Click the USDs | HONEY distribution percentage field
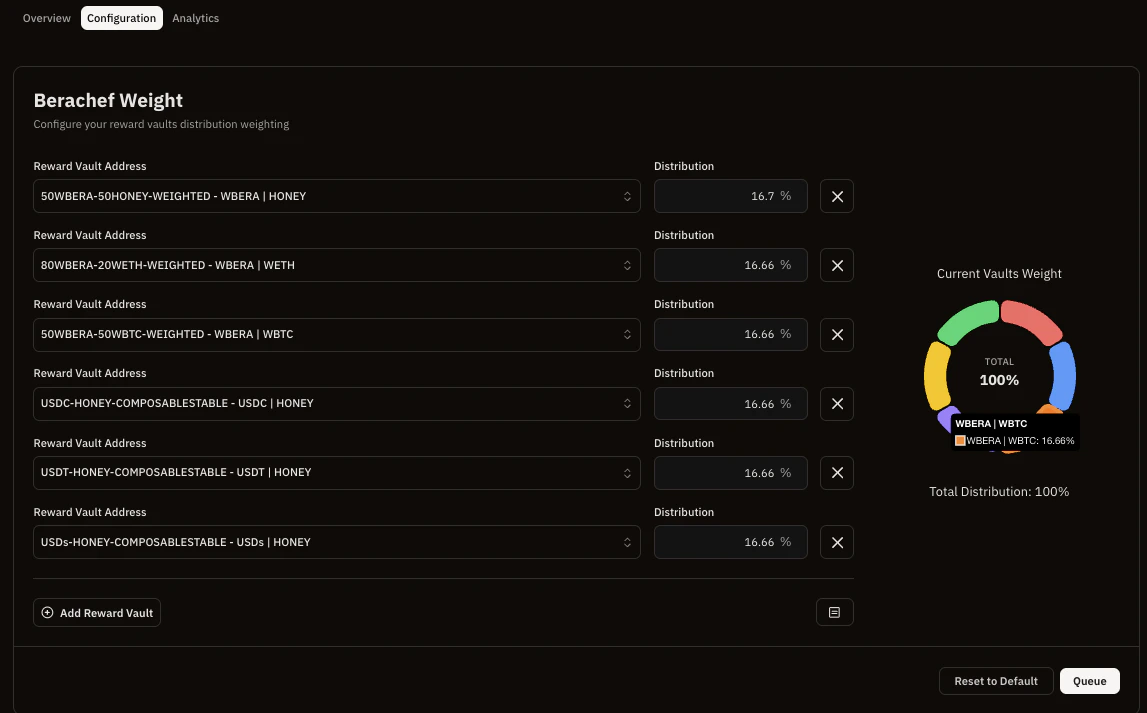The width and height of the screenshot is (1147, 713). click(730, 541)
